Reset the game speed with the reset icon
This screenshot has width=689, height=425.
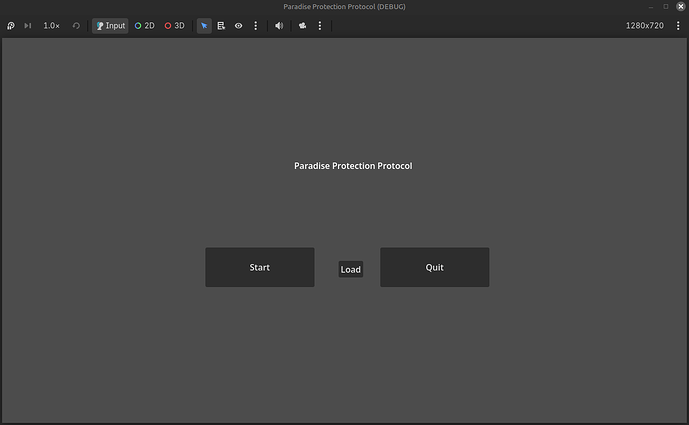(x=76, y=26)
